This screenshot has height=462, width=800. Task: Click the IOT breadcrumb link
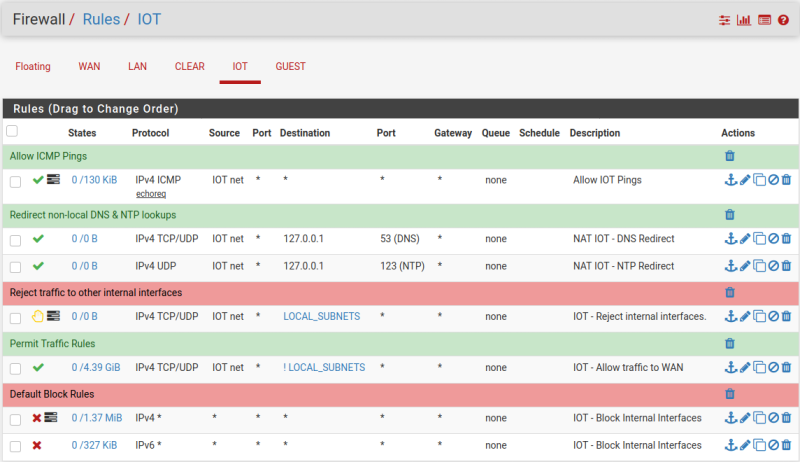[x=149, y=19]
